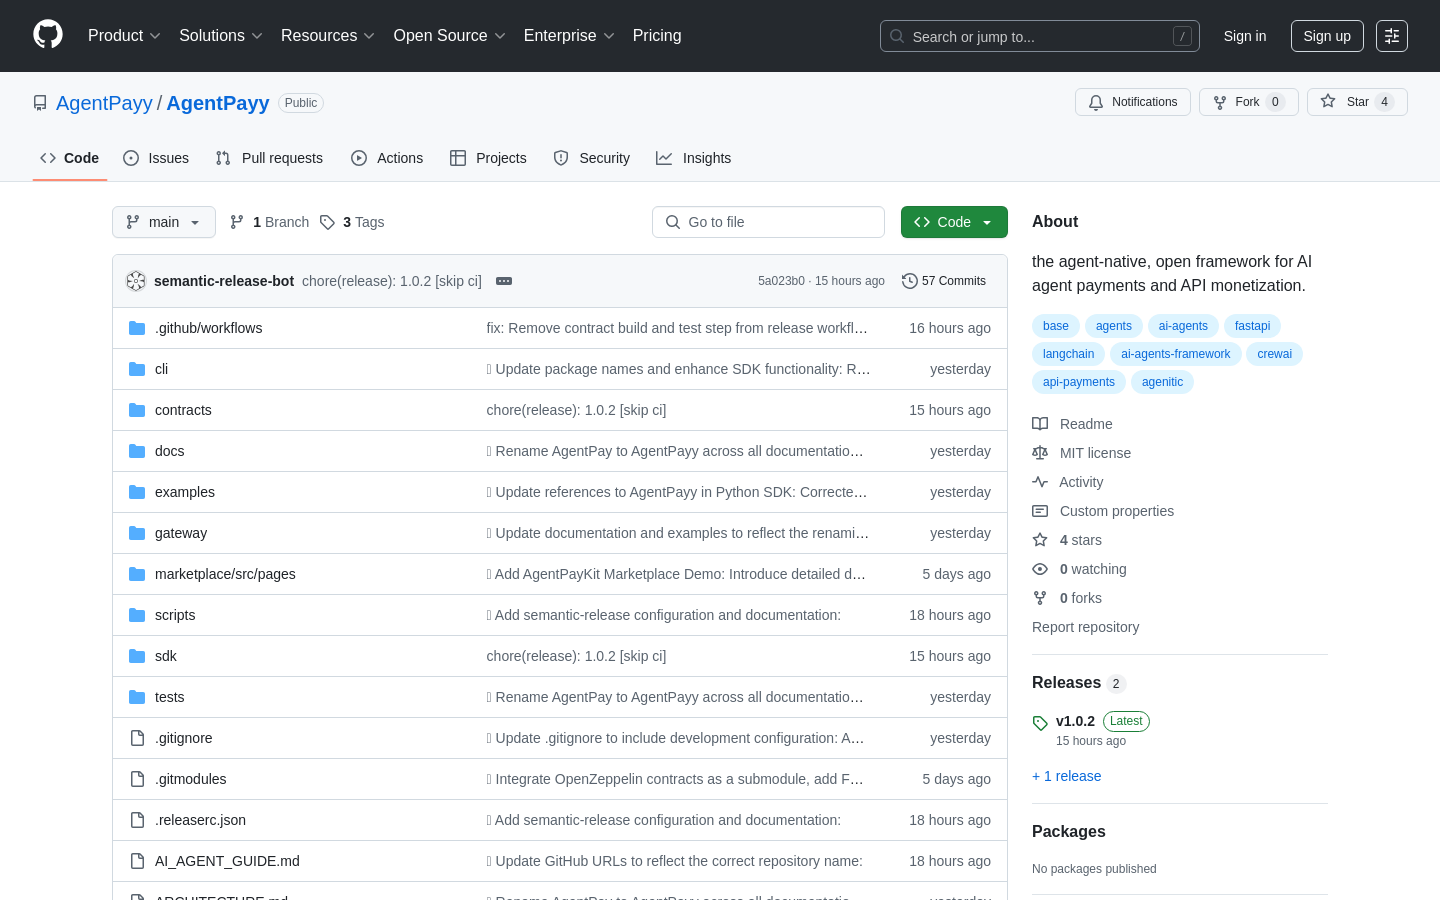This screenshot has height=900, width=1440.
Task: Open the gateway folder
Action: [x=181, y=533]
